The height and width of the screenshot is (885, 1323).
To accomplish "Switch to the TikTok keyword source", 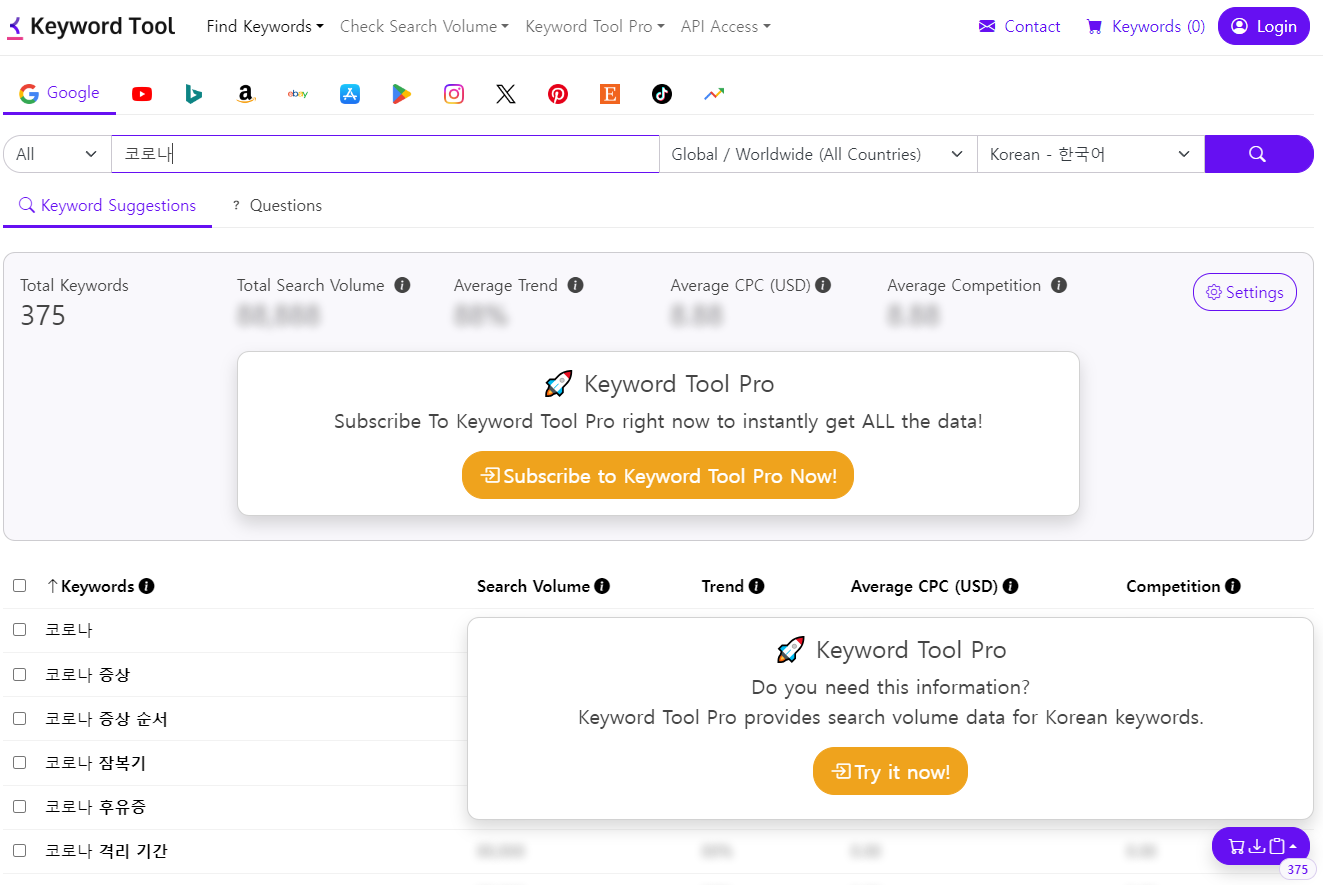I will [662, 94].
